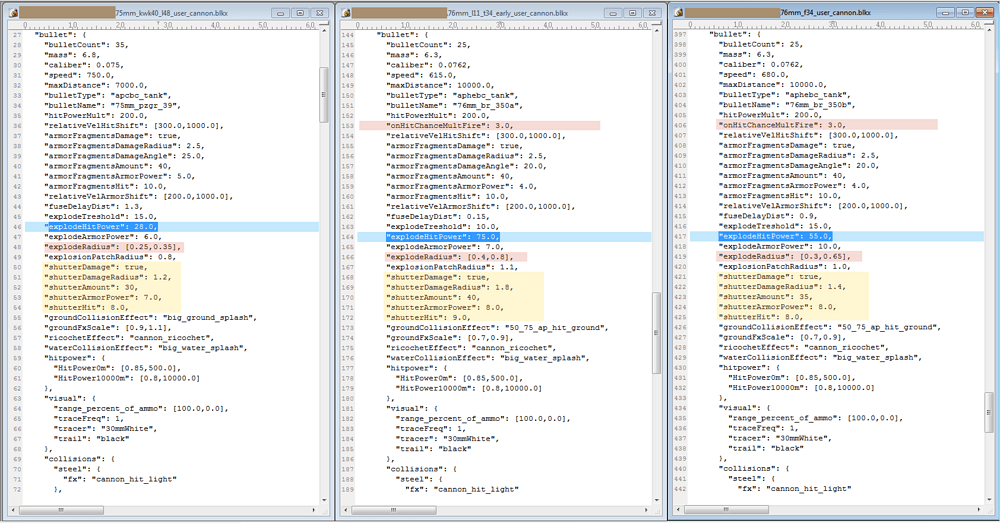Click the highlighted "explodeHitPower": 55.0 line

point(837,236)
